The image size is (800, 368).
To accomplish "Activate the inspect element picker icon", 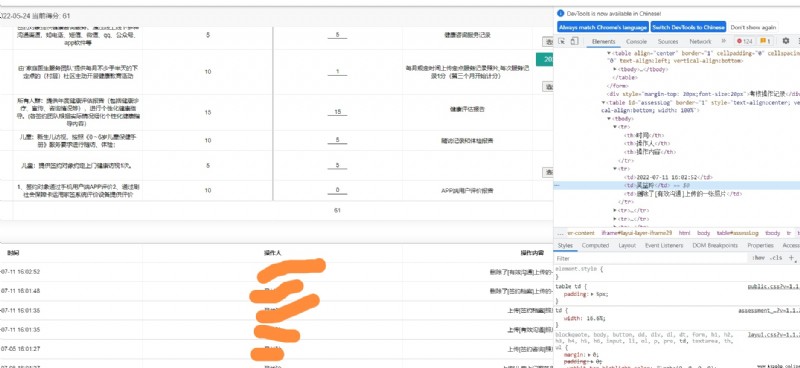I will [562, 41].
